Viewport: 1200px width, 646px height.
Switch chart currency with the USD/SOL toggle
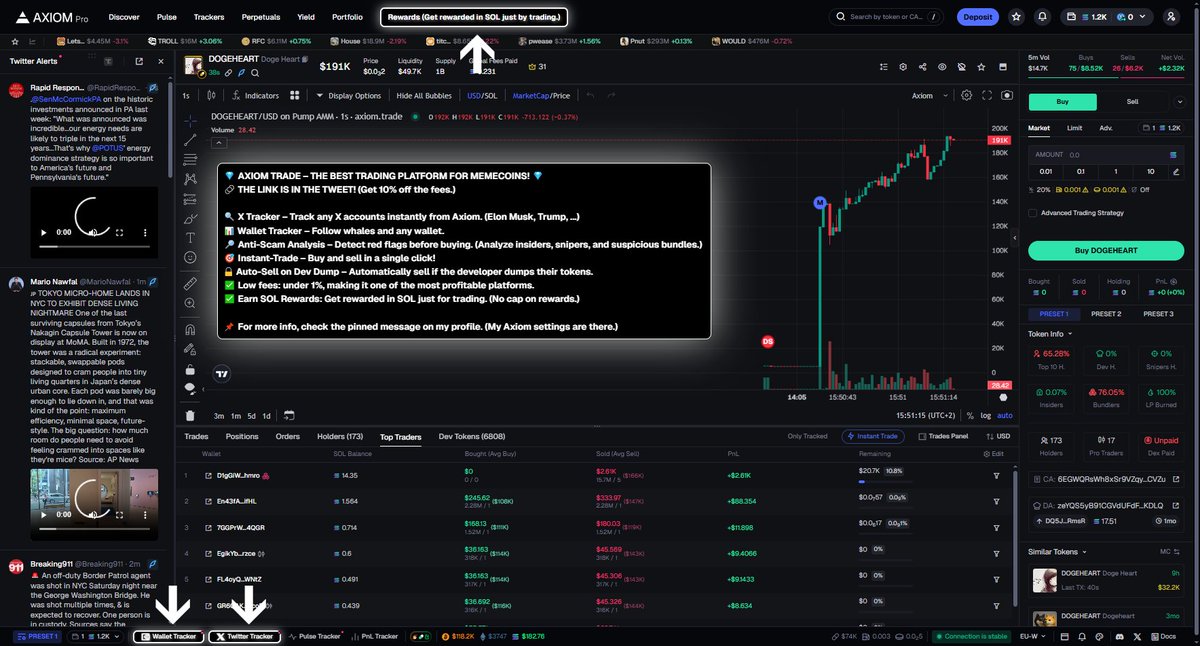pos(482,96)
